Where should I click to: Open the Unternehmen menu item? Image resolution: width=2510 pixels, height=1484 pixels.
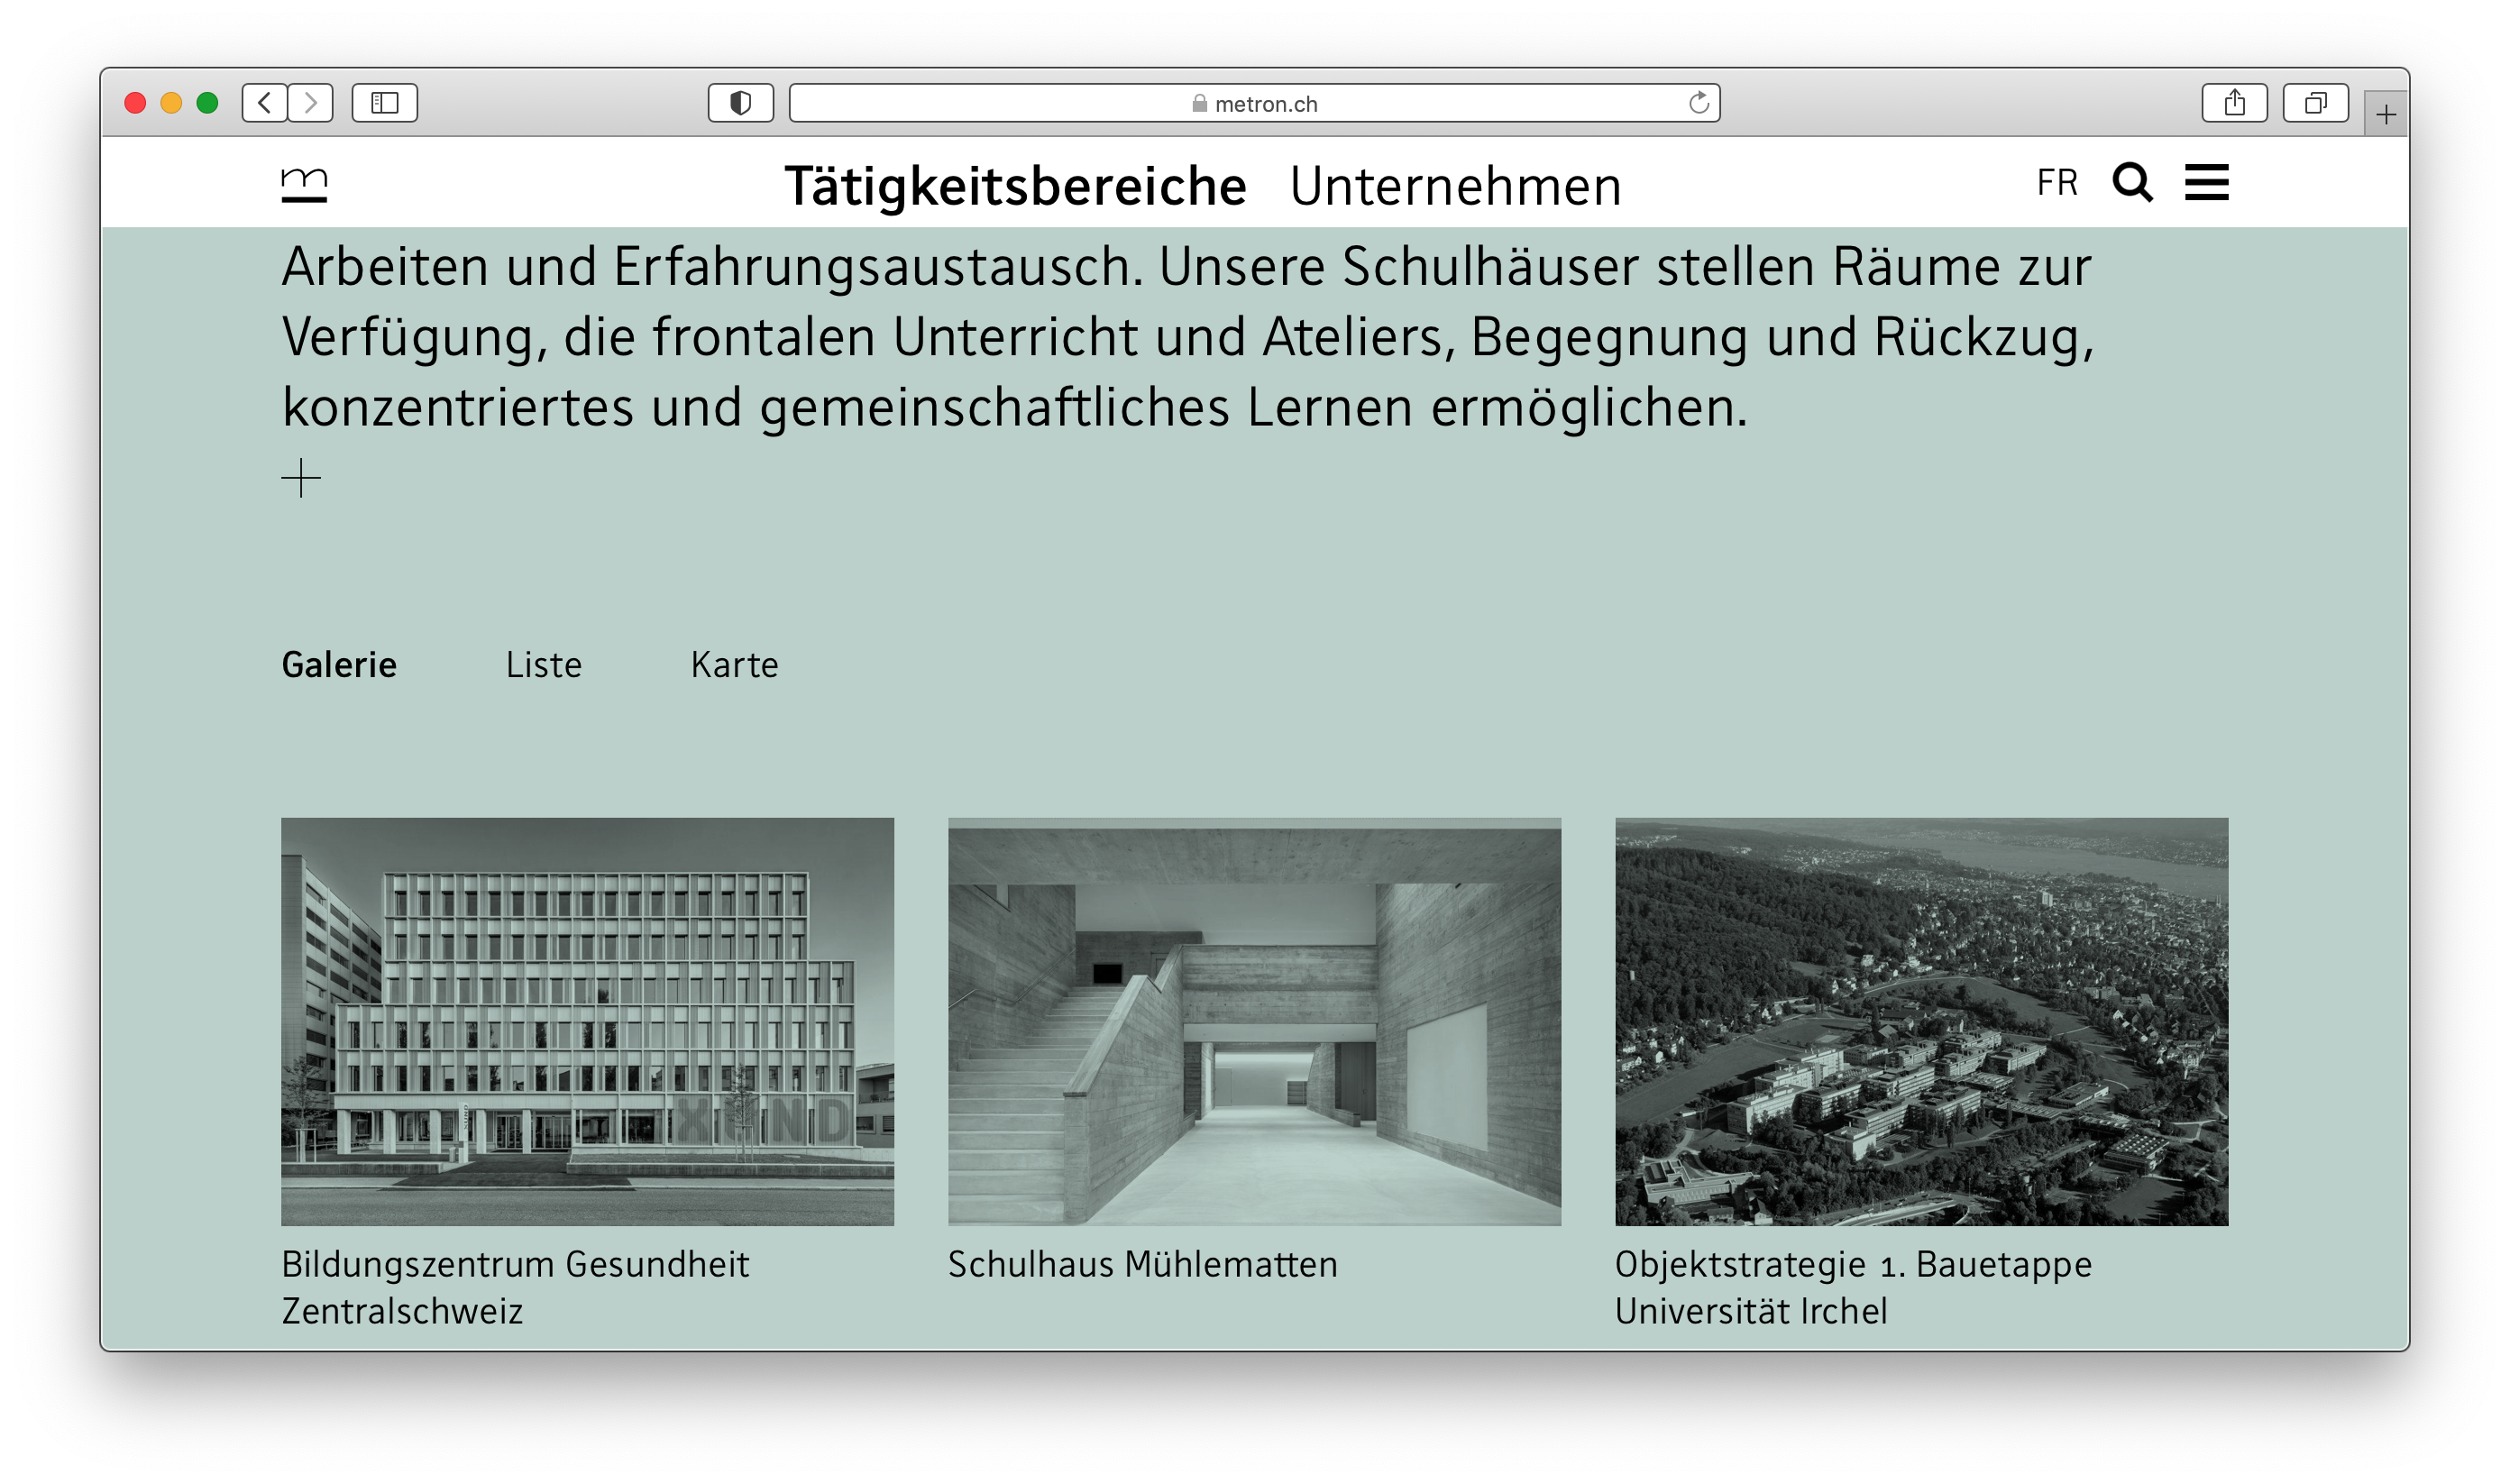coord(1455,186)
